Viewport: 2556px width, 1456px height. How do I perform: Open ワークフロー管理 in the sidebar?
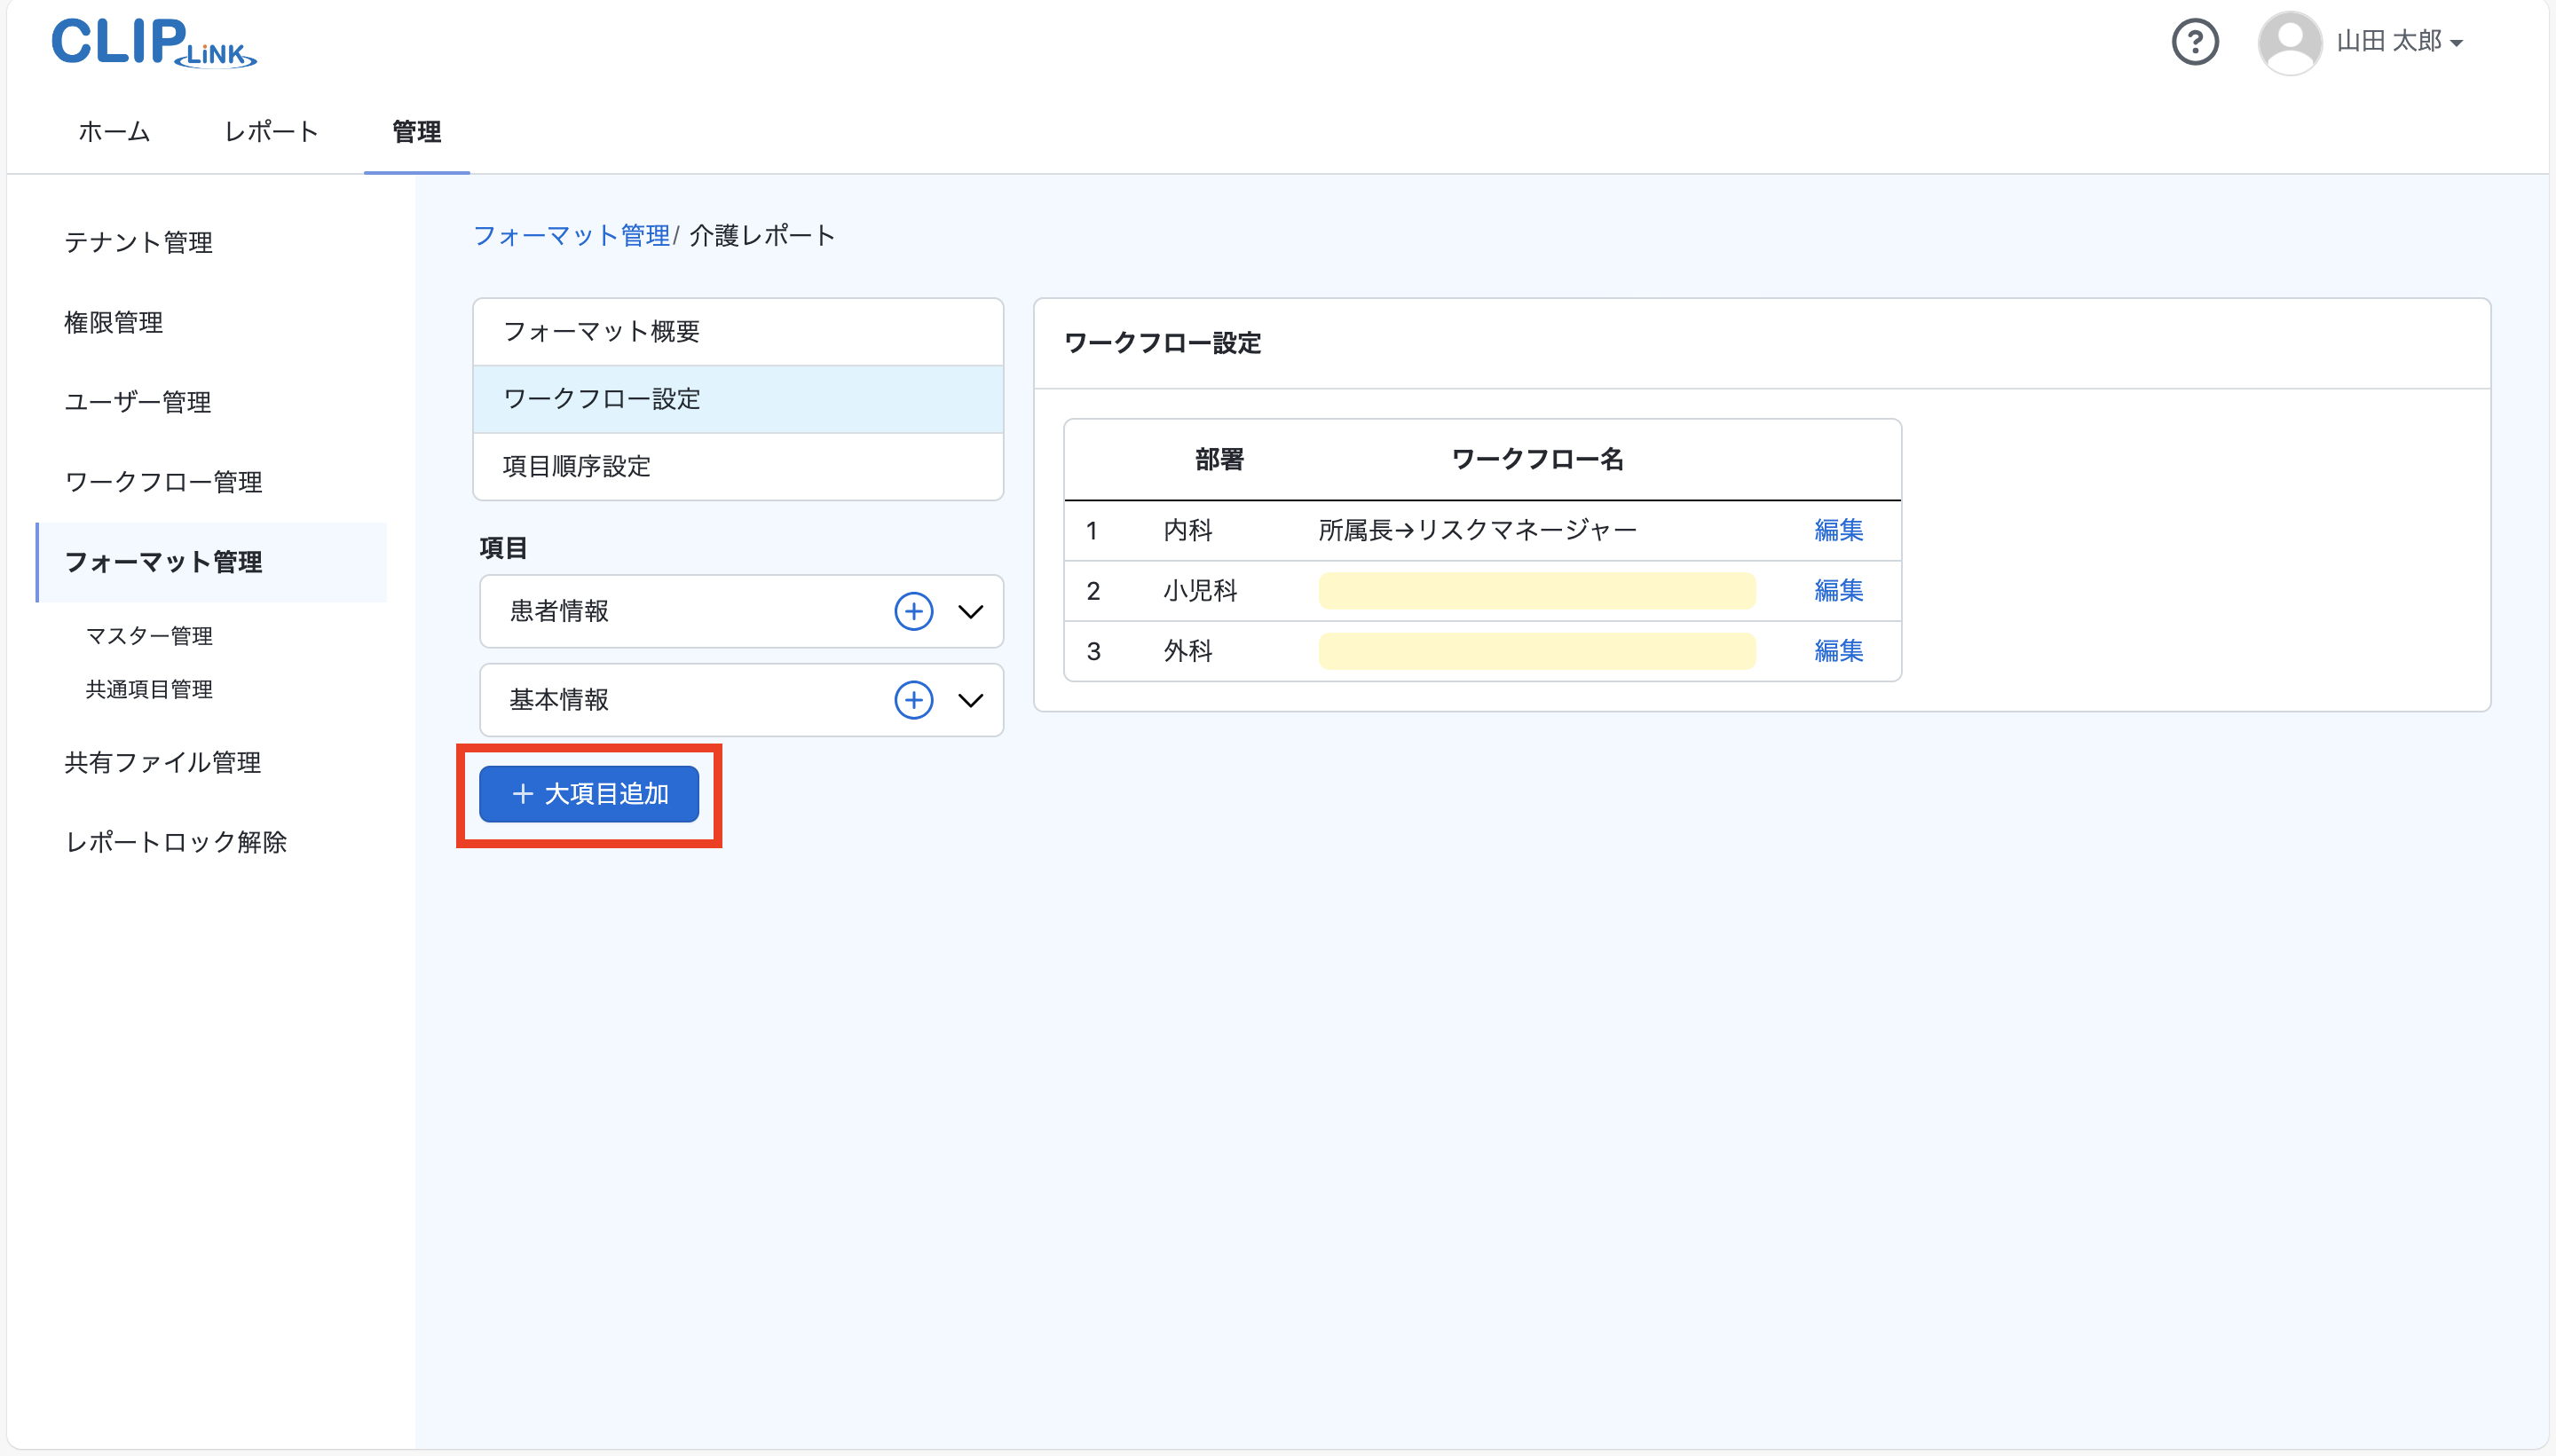tap(163, 482)
